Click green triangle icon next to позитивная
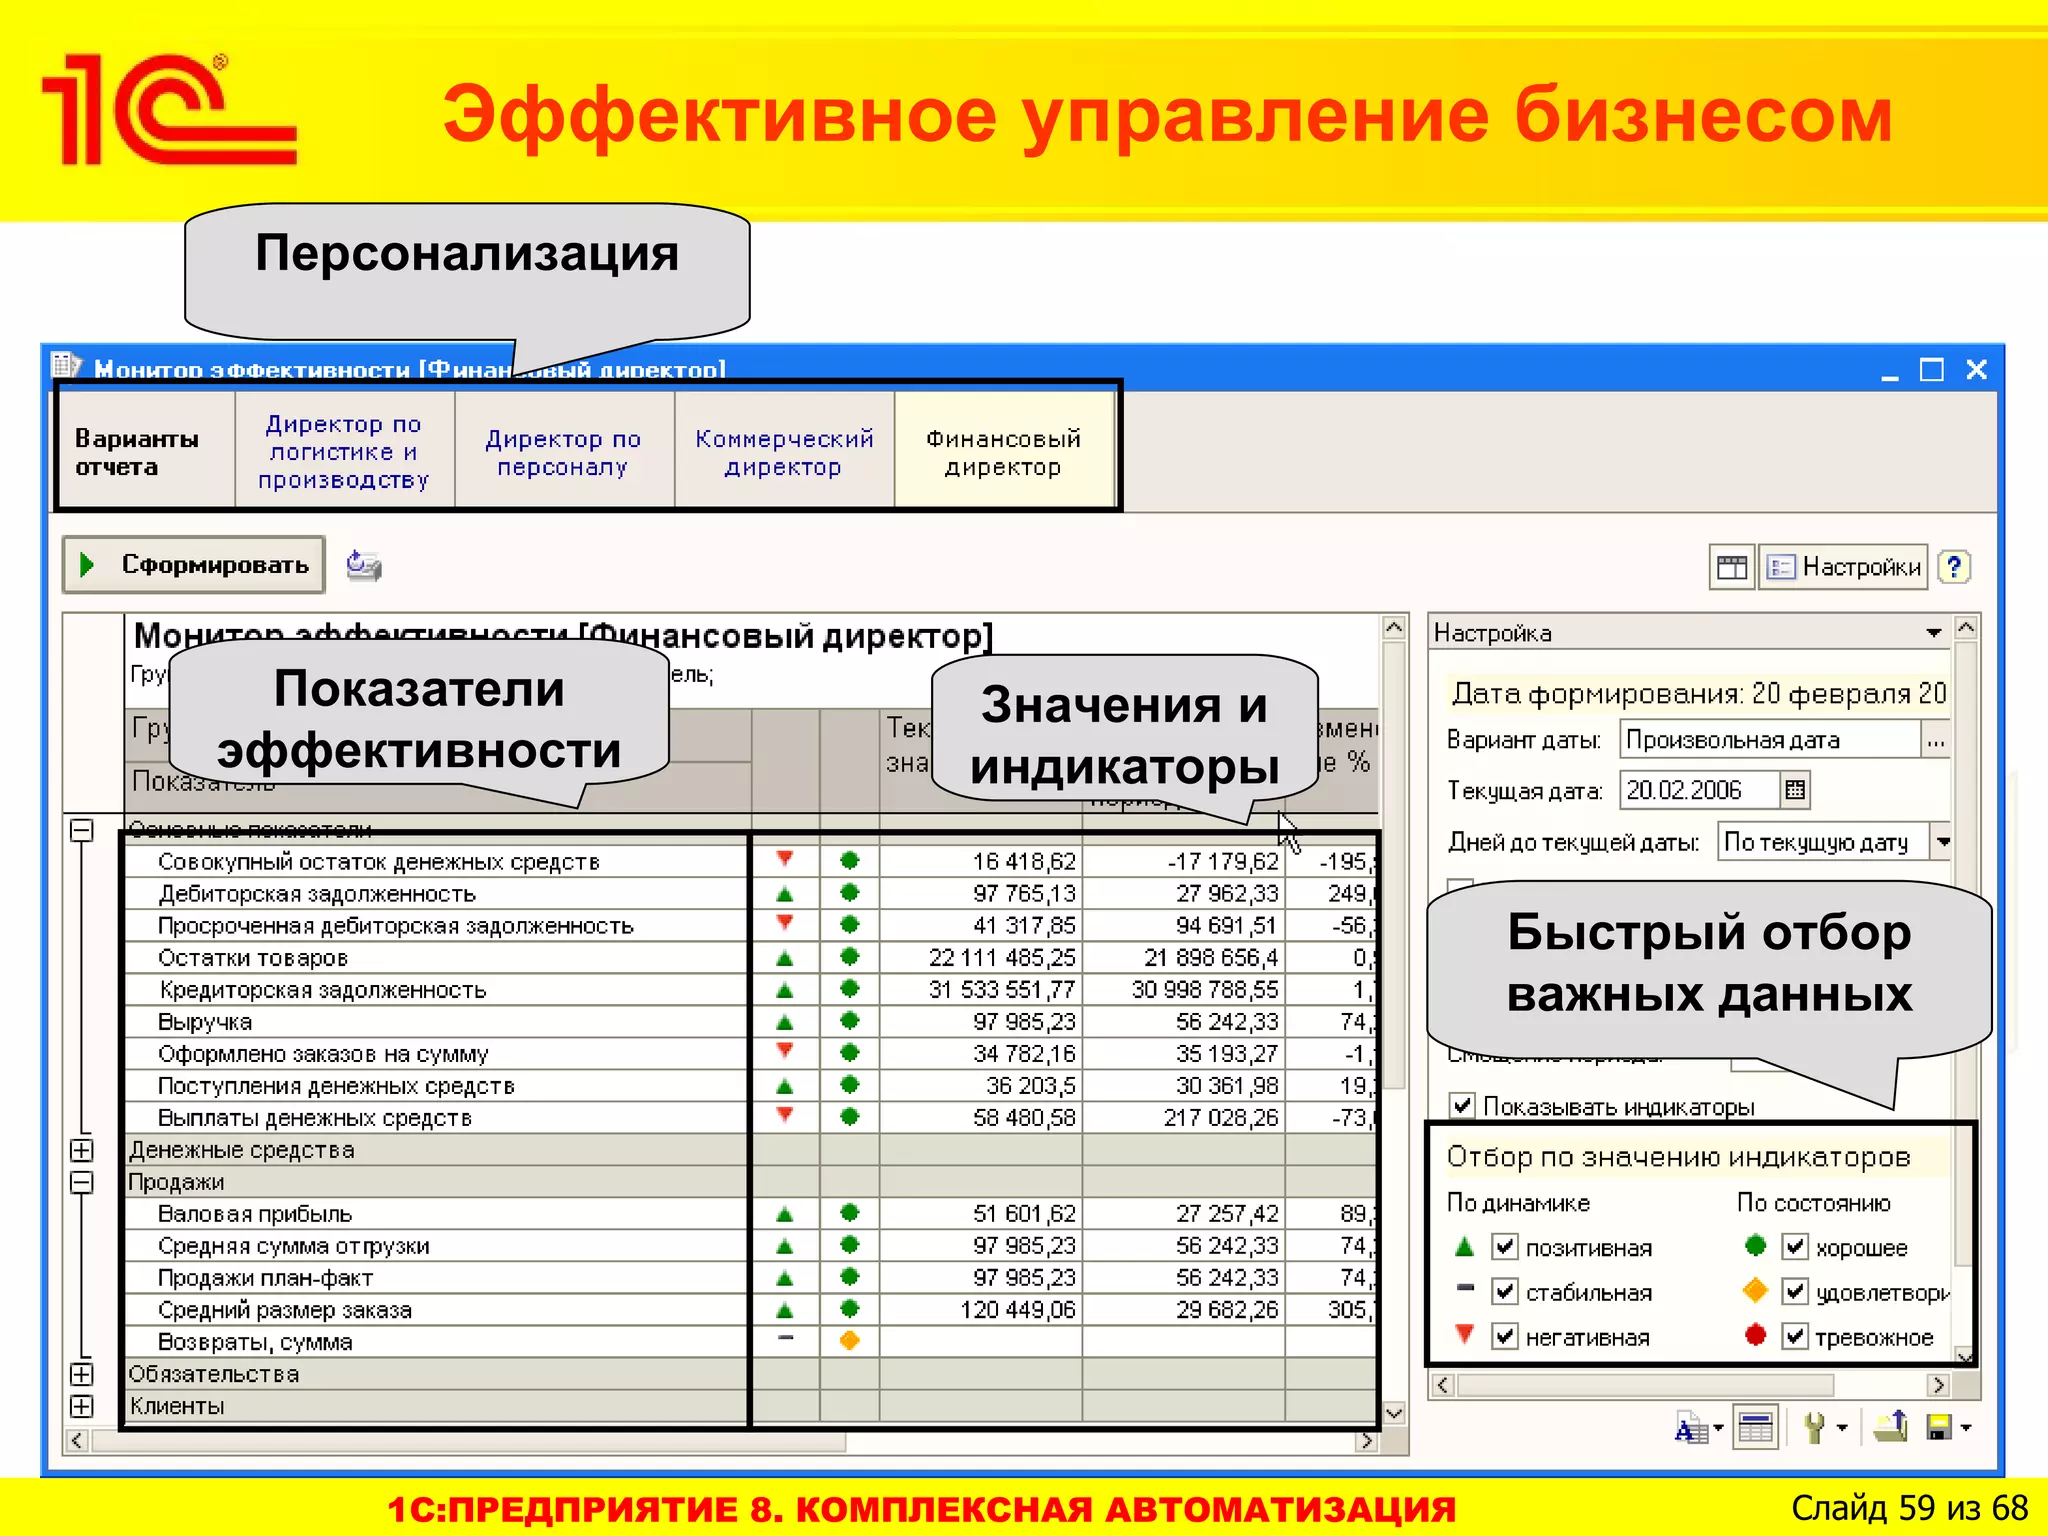Viewport: 2048px width, 1536px height. tap(1465, 1247)
